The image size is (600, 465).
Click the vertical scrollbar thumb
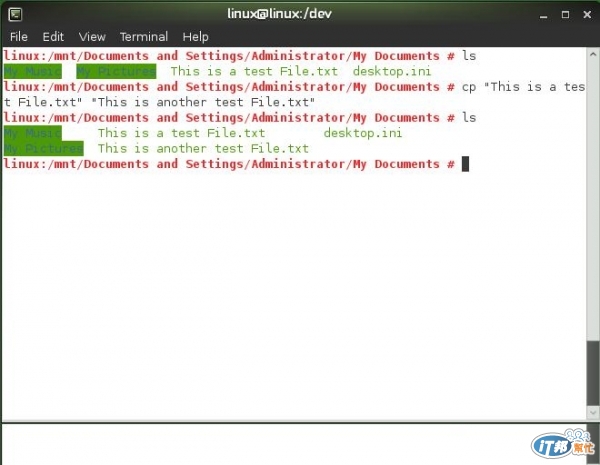coord(593,373)
